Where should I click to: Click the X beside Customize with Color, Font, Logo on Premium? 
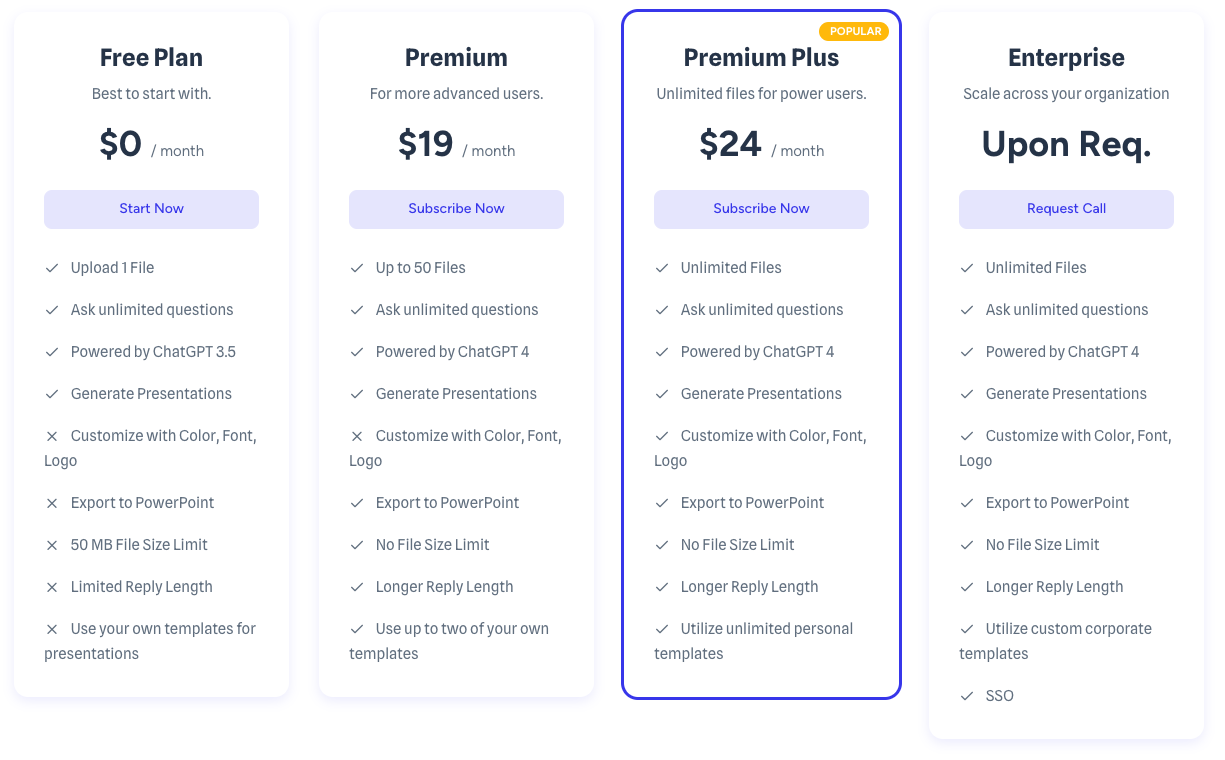357,436
